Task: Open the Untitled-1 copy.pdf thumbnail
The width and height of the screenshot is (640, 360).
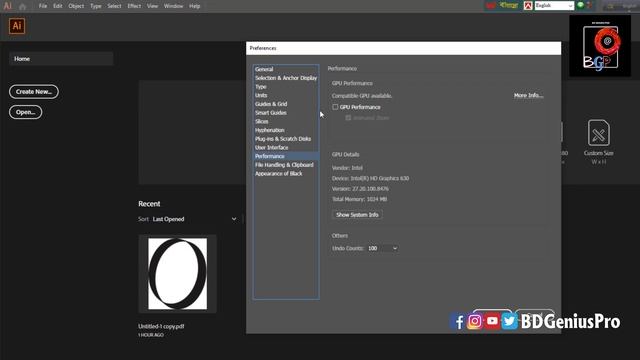Action: coord(178,274)
